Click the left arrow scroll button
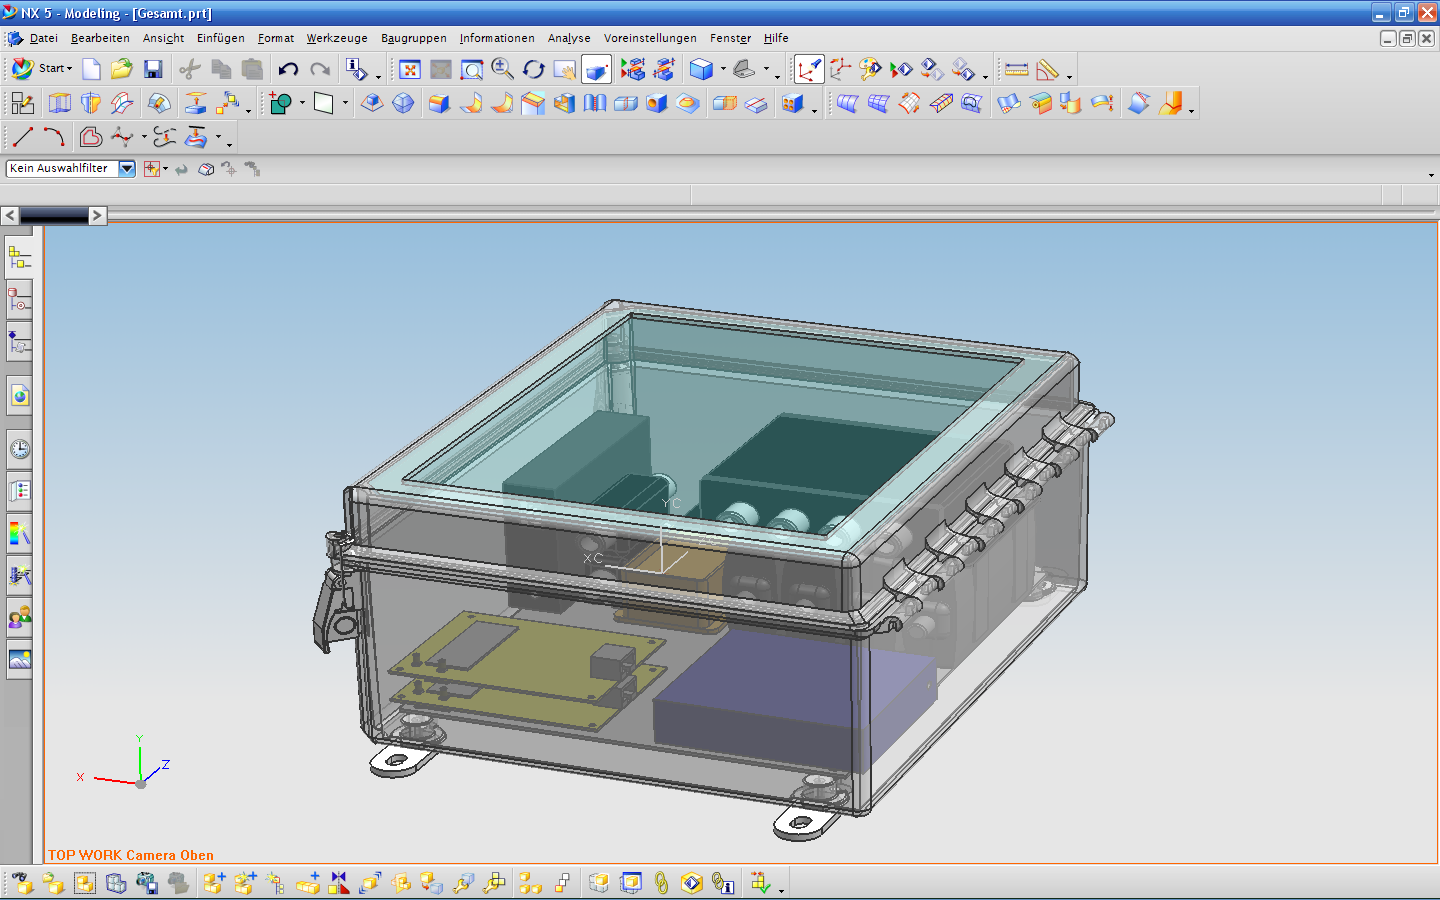The height and width of the screenshot is (900, 1440). tap(10, 215)
